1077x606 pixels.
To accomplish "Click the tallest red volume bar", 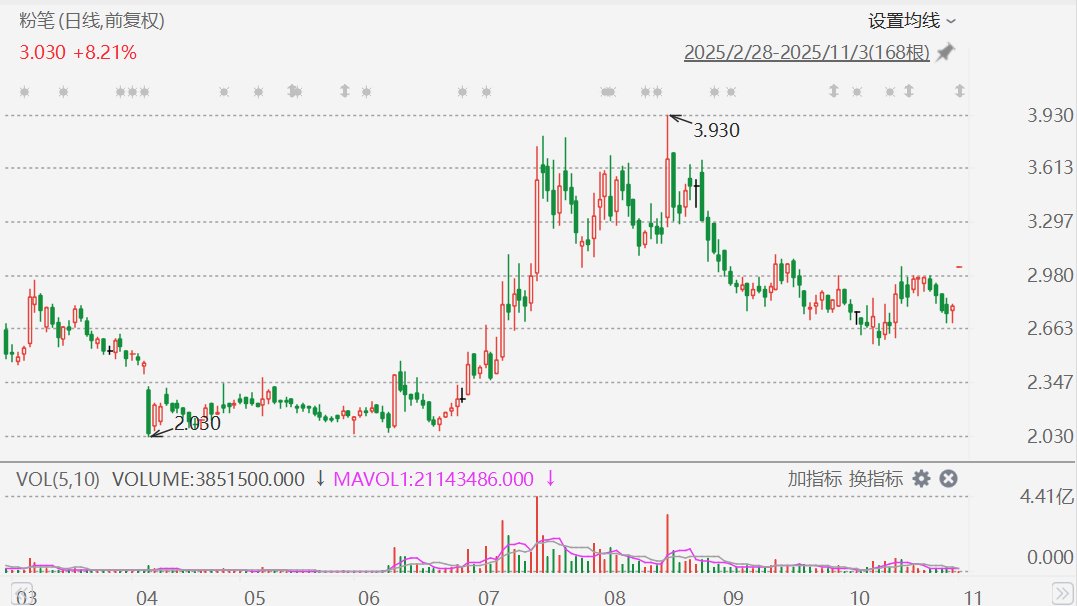I will [537, 532].
